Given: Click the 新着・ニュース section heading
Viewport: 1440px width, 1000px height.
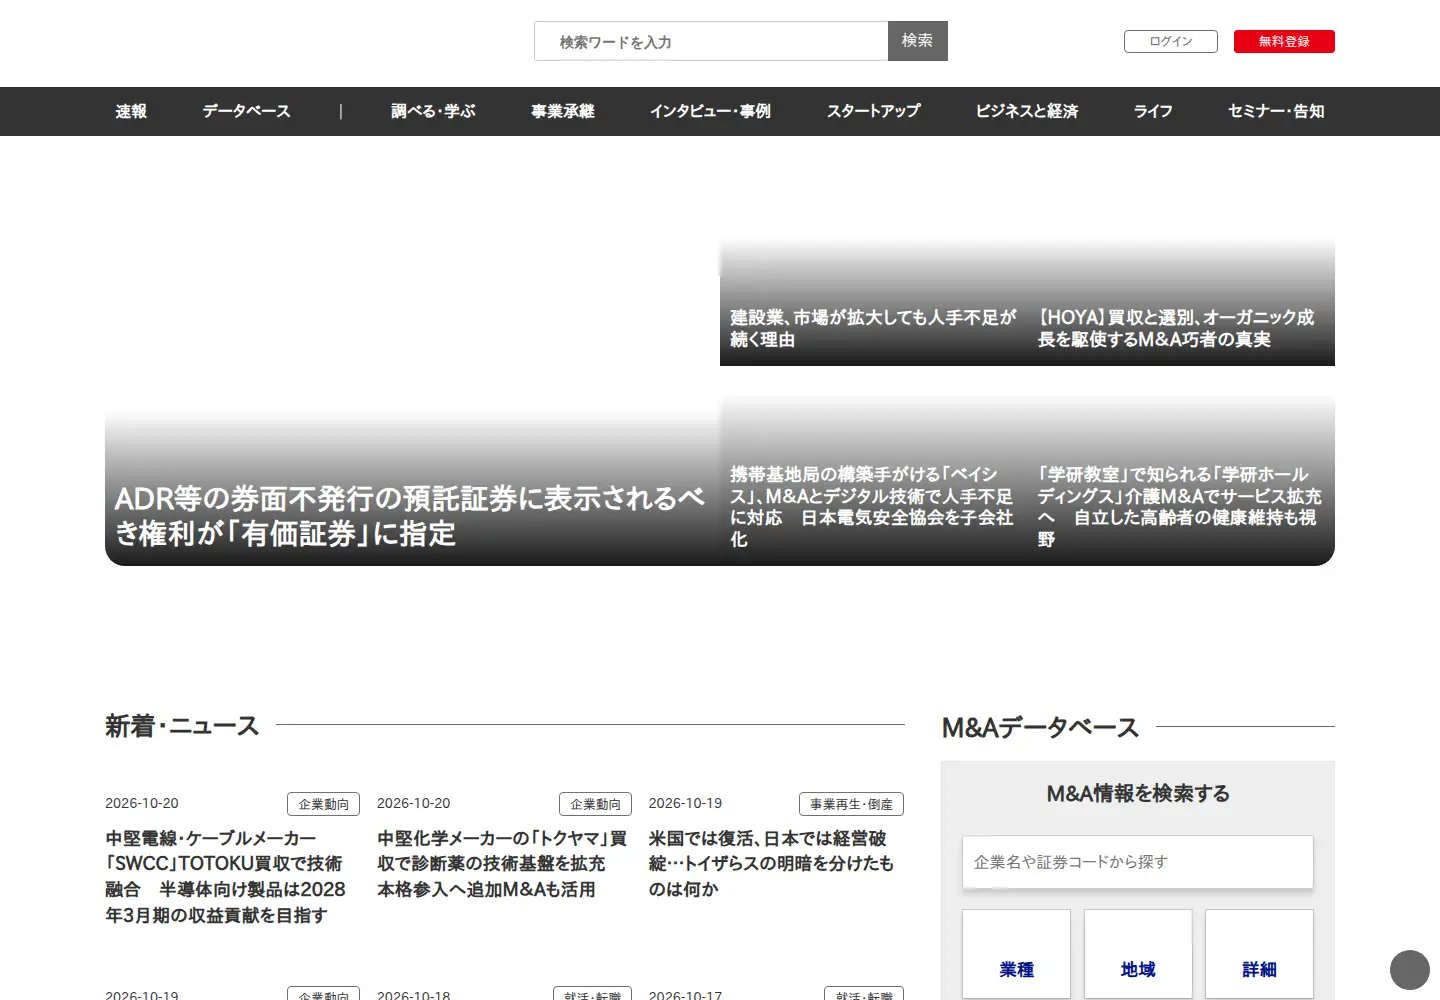Looking at the screenshot, I should (x=182, y=726).
